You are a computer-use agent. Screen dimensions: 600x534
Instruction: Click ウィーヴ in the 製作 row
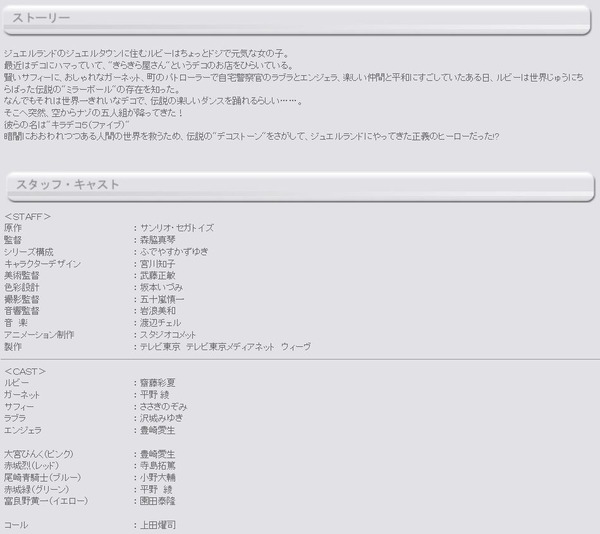(x=296, y=347)
